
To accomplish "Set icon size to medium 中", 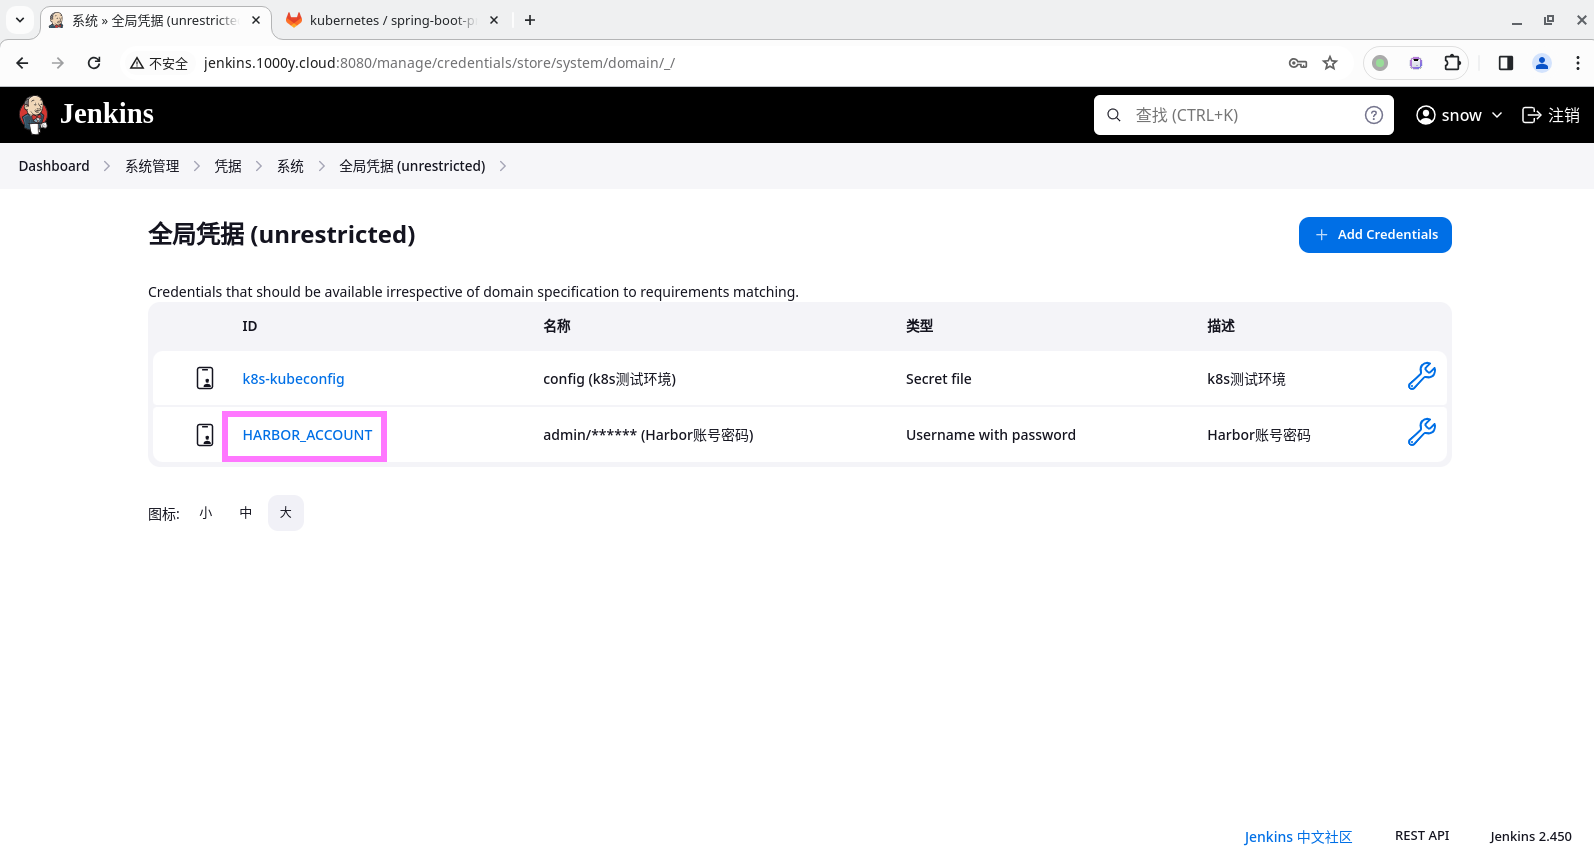I will (x=246, y=513).
